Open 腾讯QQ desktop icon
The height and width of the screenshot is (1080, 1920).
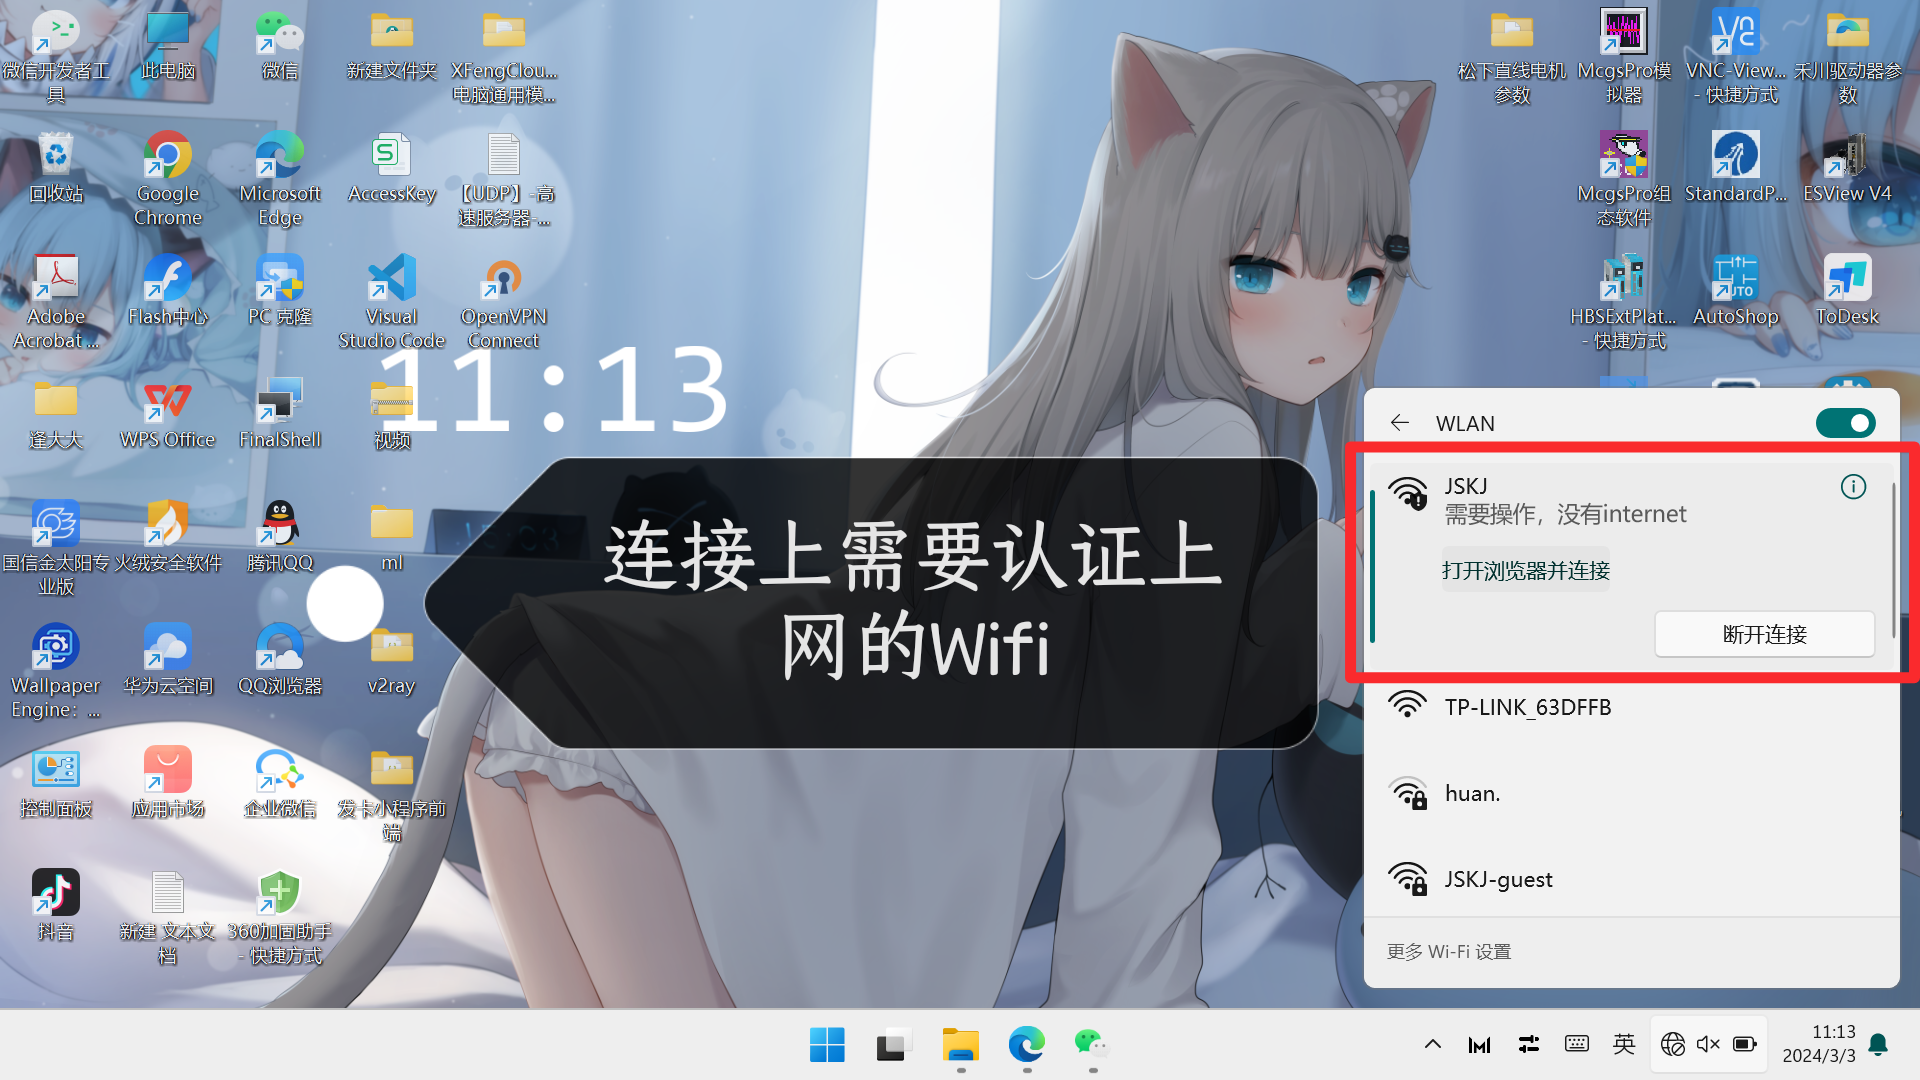[x=280, y=537]
